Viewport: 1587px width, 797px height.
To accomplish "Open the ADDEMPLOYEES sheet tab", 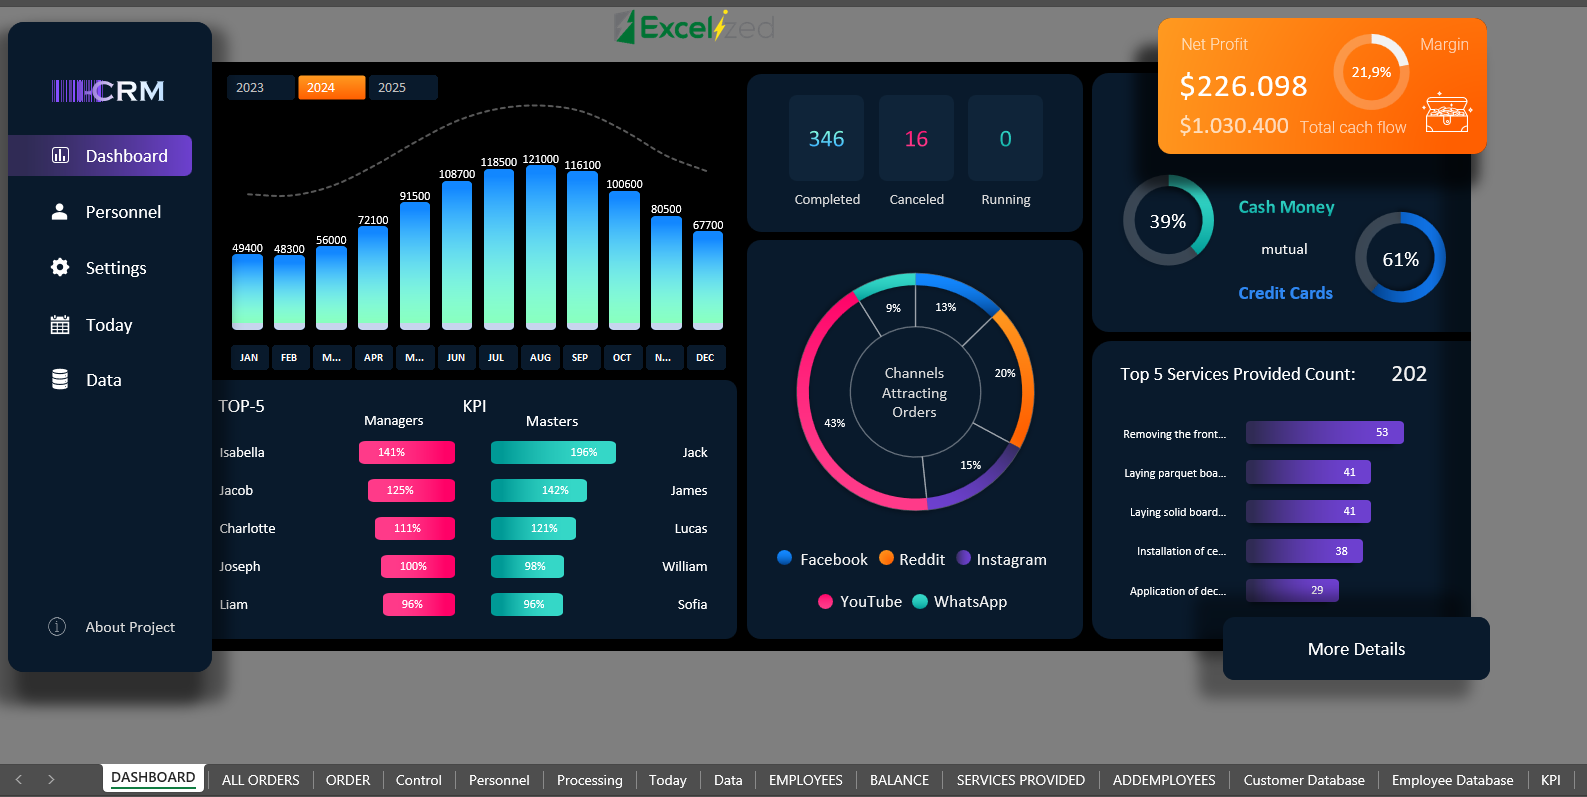I will point(1164,780).
